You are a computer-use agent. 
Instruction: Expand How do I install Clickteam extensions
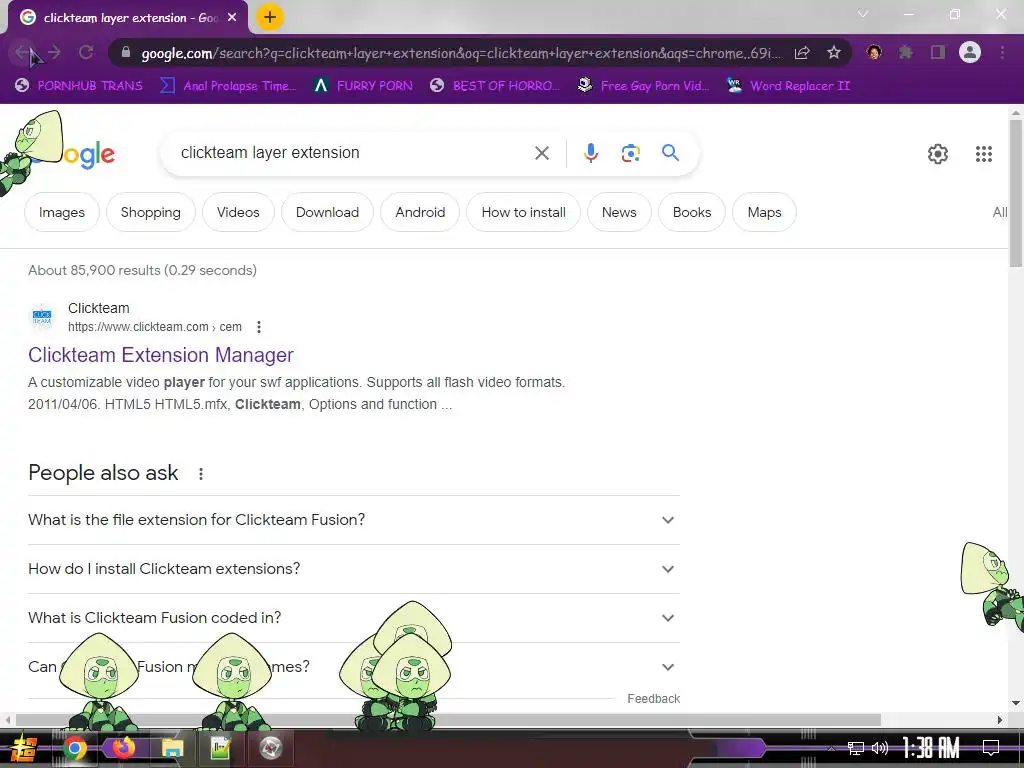(x=353, y=569)
